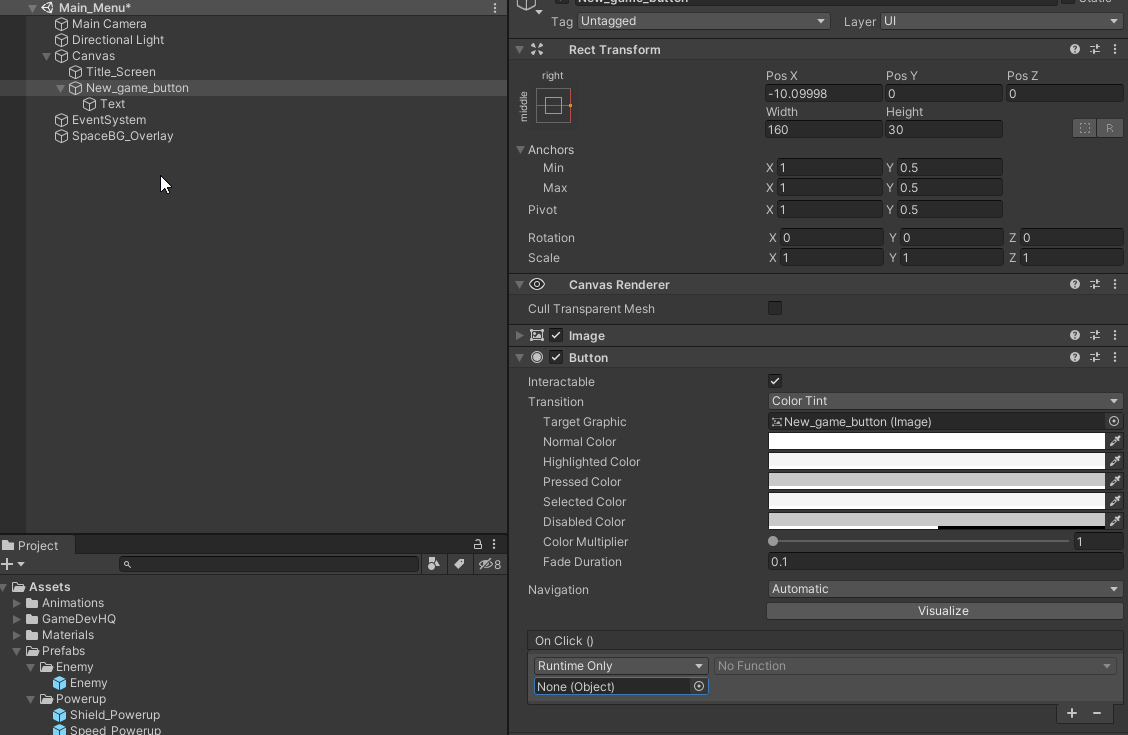Open the Runtime Only dropdown
The image size is (1128, 735).
pos(621,666)
